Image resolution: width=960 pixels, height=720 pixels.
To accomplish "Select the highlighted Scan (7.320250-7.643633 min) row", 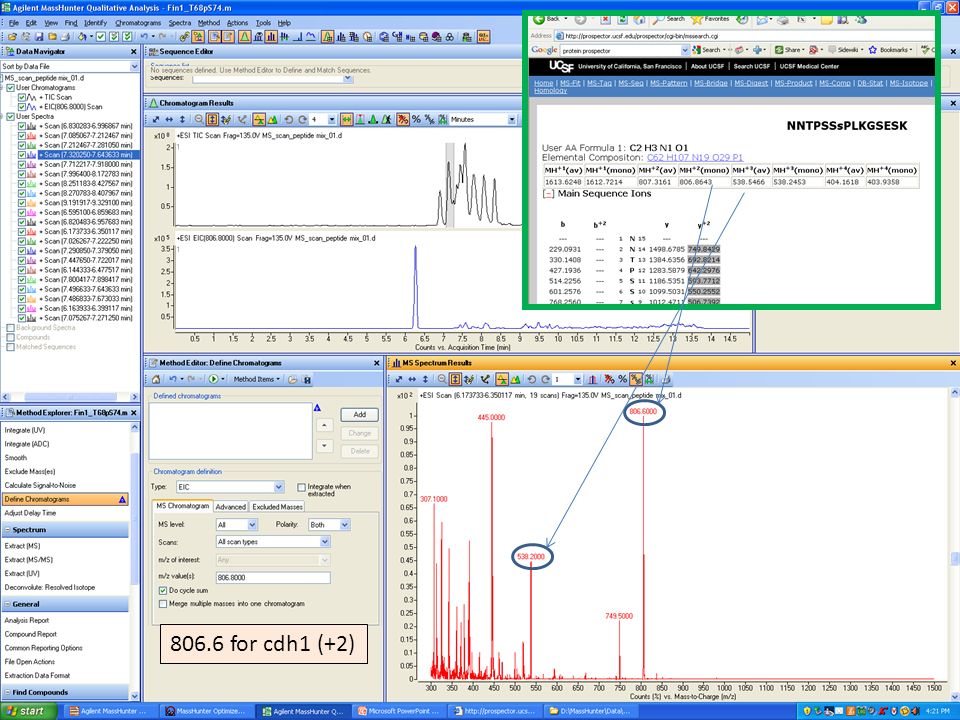I will coord(88,155).
